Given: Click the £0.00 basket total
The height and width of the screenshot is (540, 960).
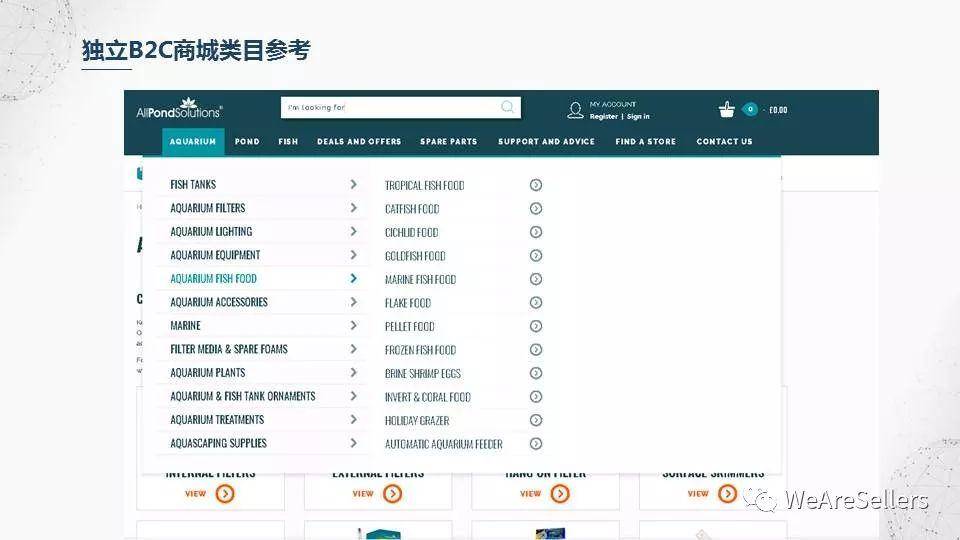Looking at the screenshot, I should click(x=778, y=110).
